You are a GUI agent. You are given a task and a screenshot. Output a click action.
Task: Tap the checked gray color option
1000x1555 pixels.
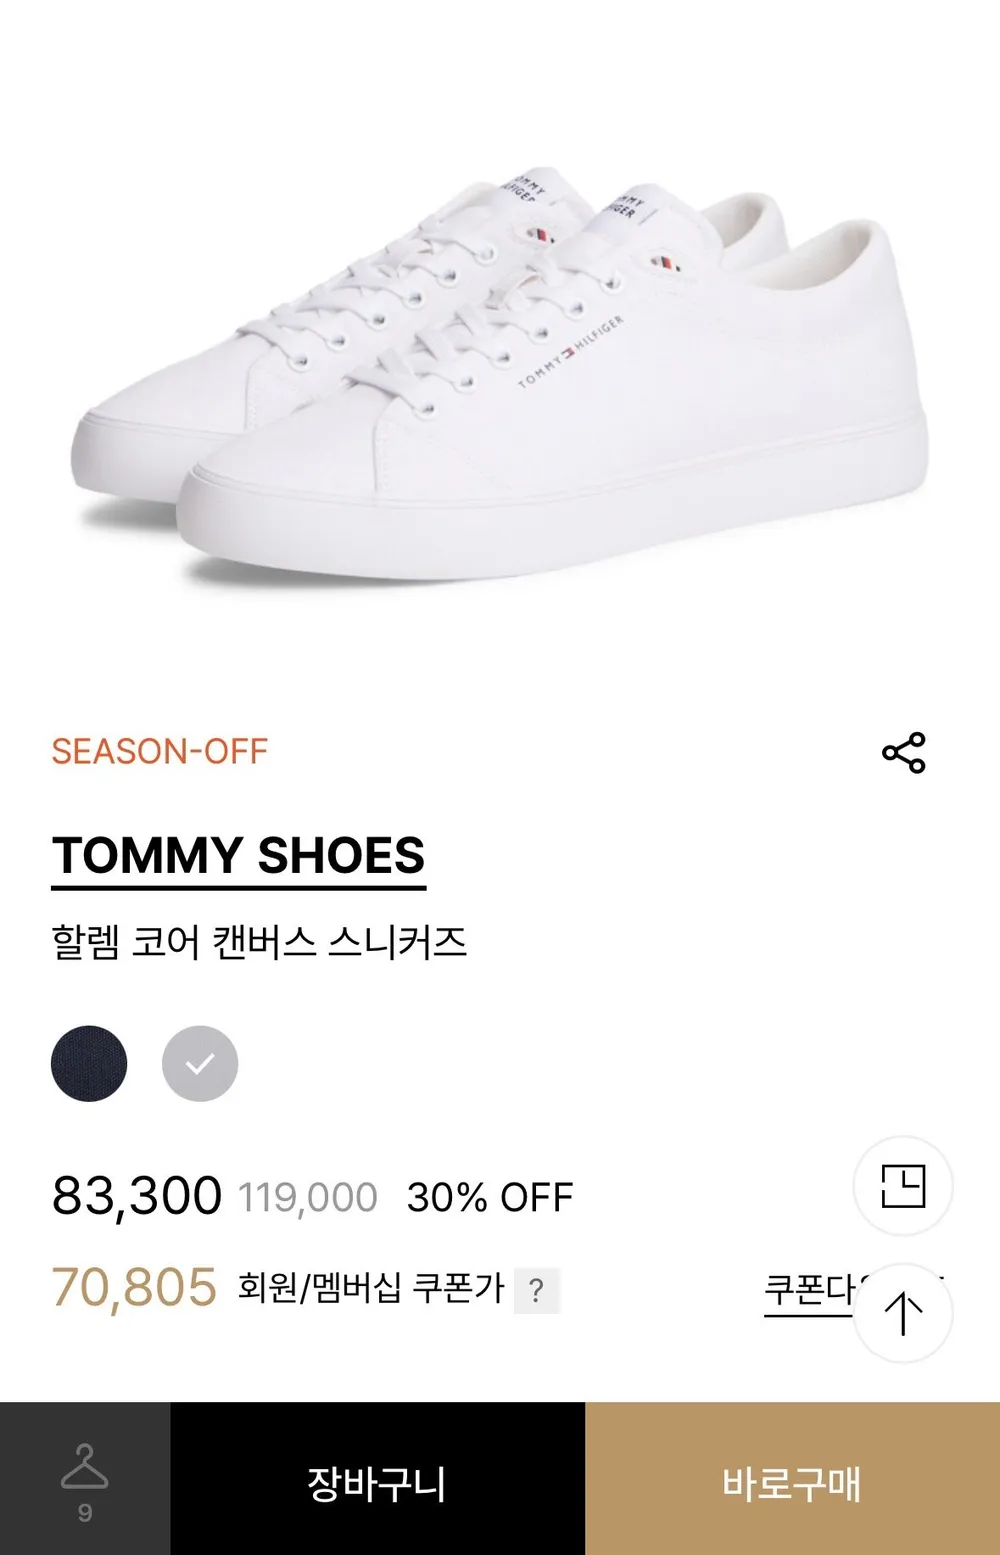tap(200, 1063)
